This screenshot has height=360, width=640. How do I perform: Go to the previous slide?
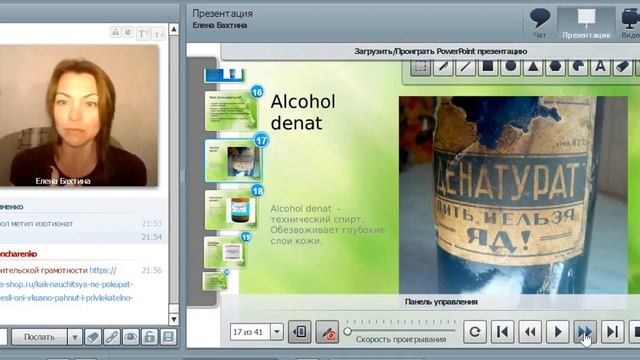click(530, 332)
